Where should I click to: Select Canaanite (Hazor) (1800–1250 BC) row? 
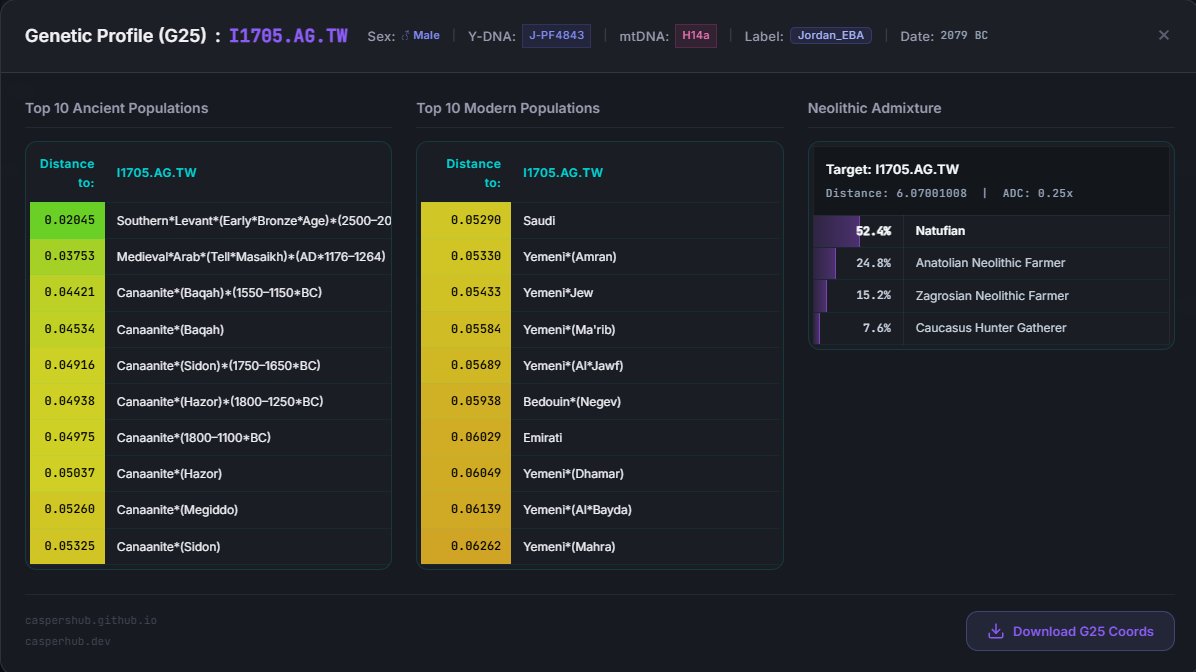coord(210,401)
